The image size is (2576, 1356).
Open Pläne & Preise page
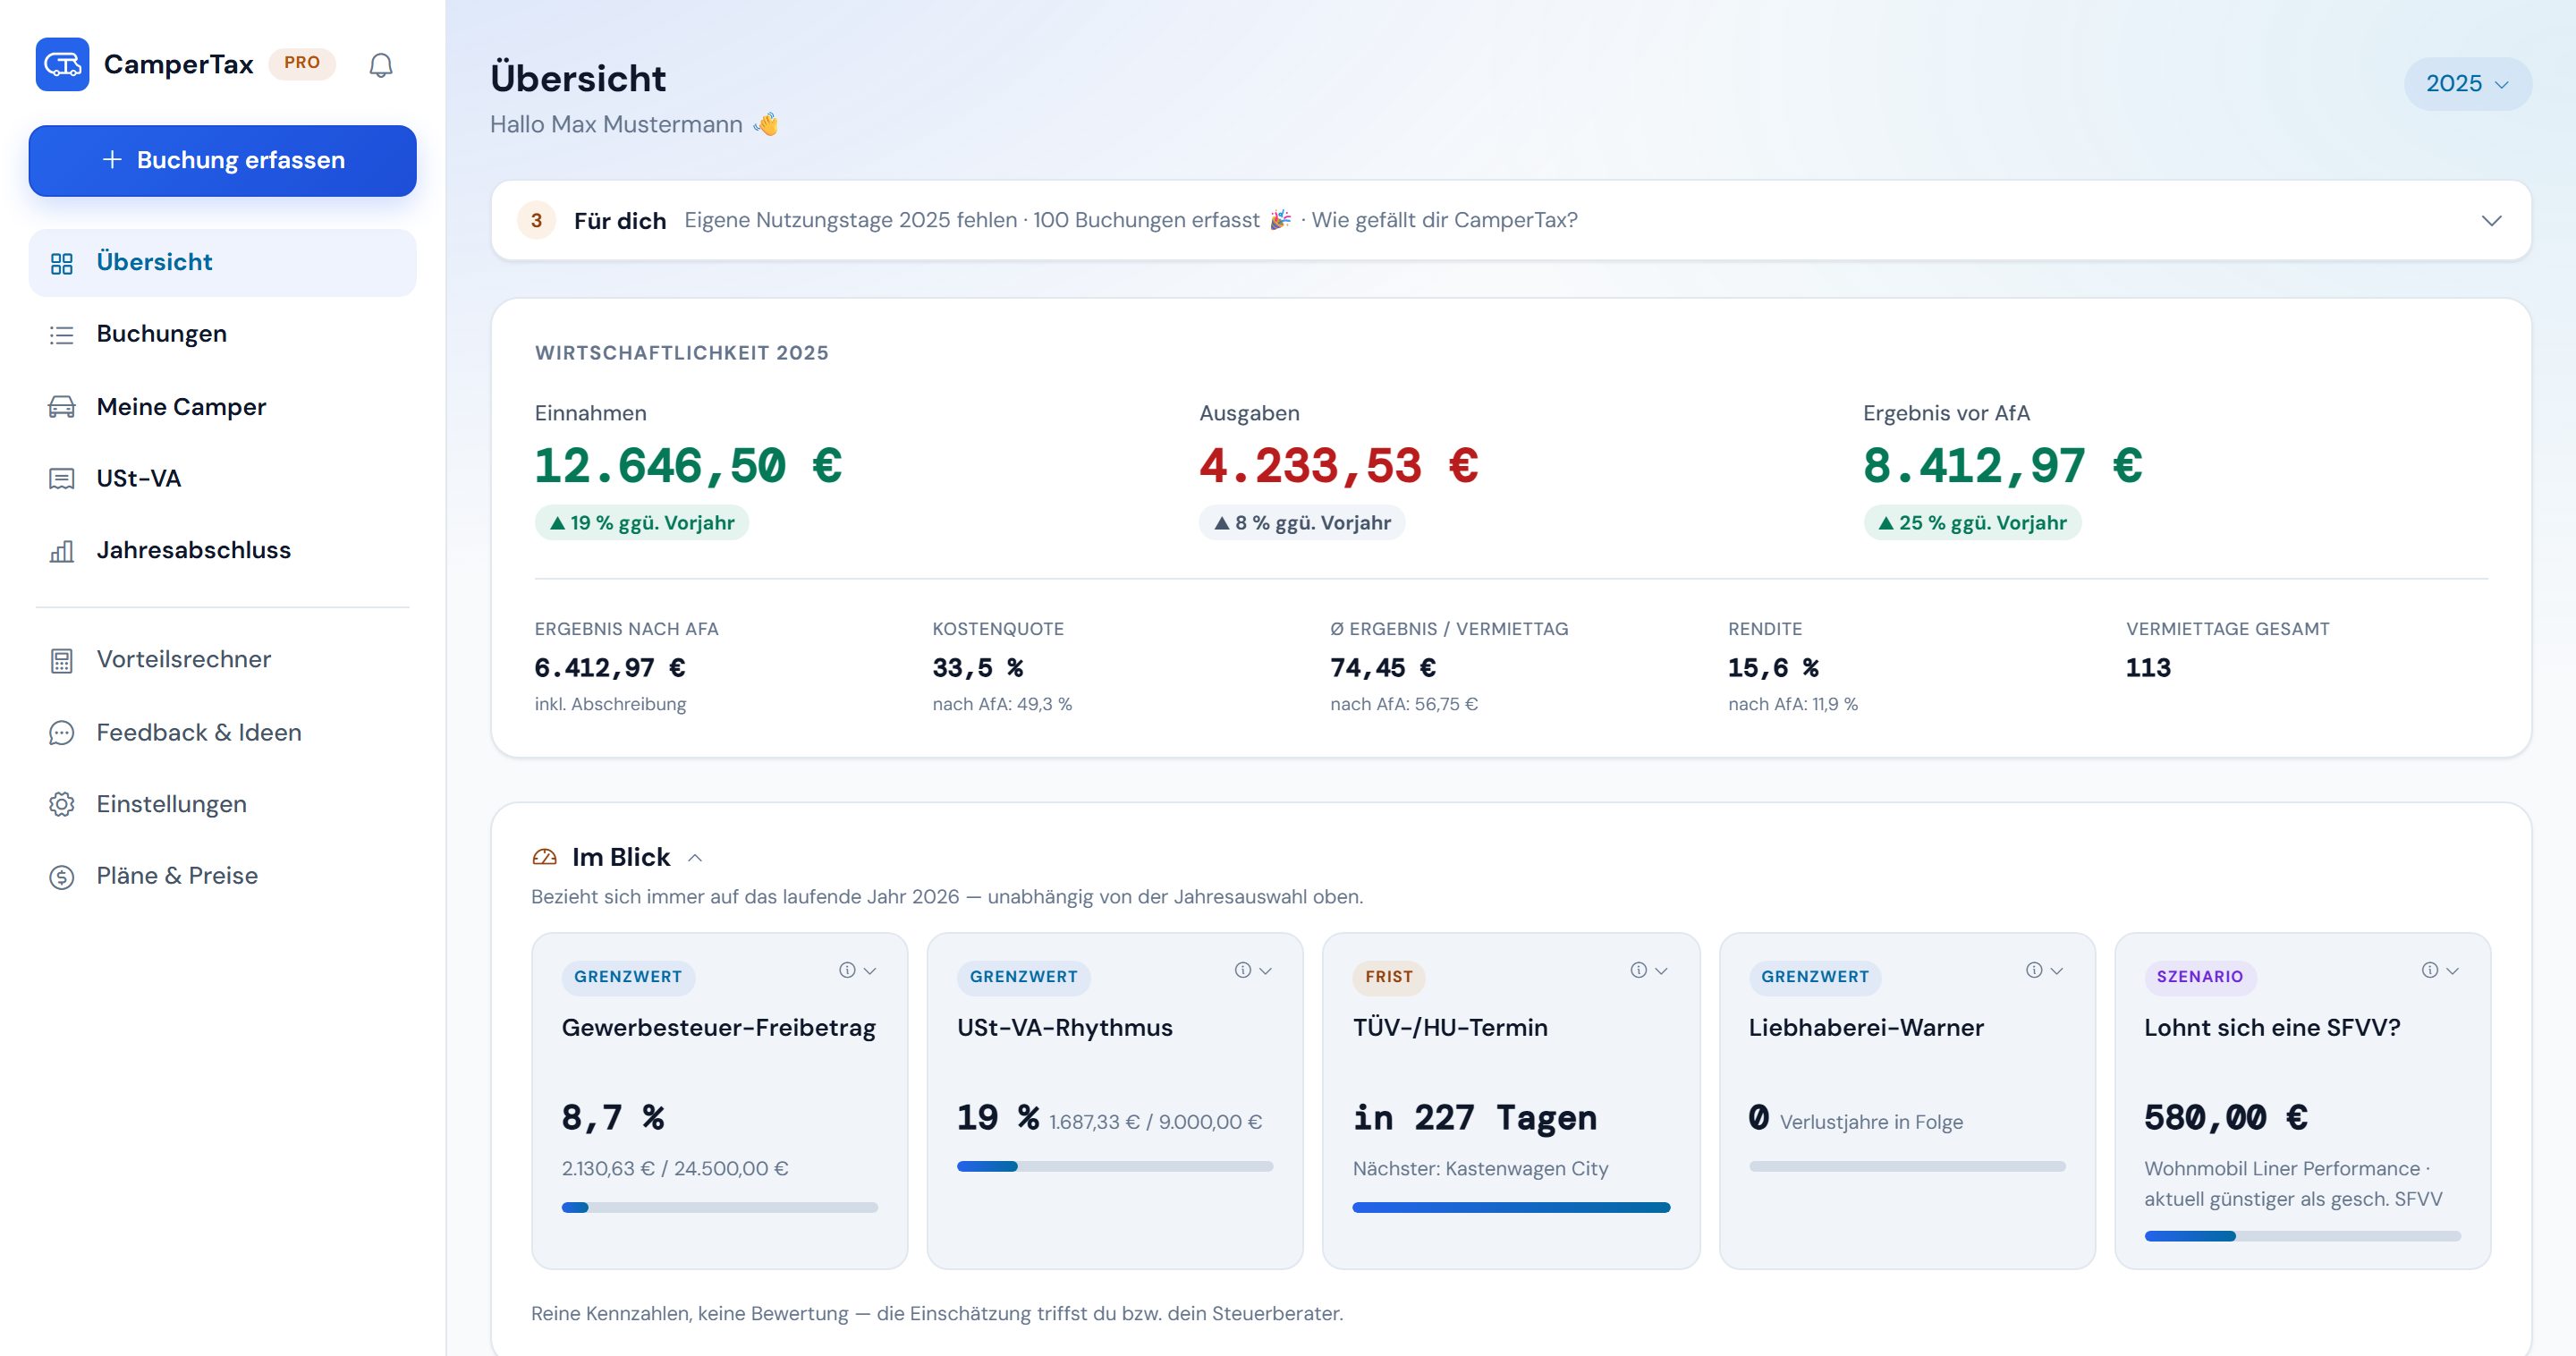pos(222,876)
